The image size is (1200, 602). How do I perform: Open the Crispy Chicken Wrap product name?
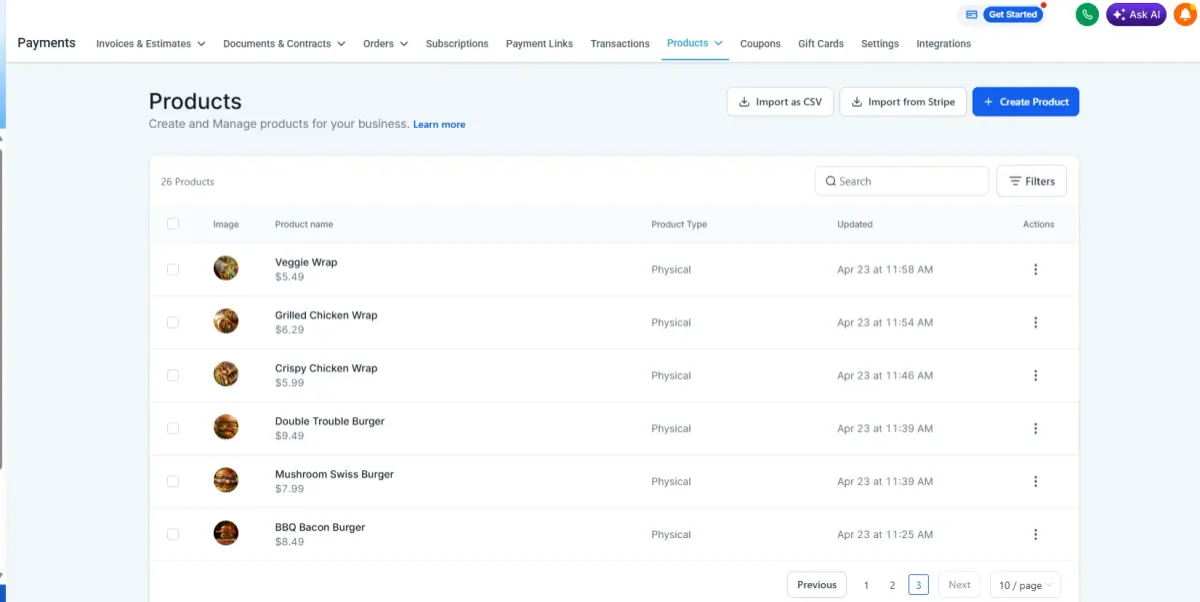click(x=326, y=368)
